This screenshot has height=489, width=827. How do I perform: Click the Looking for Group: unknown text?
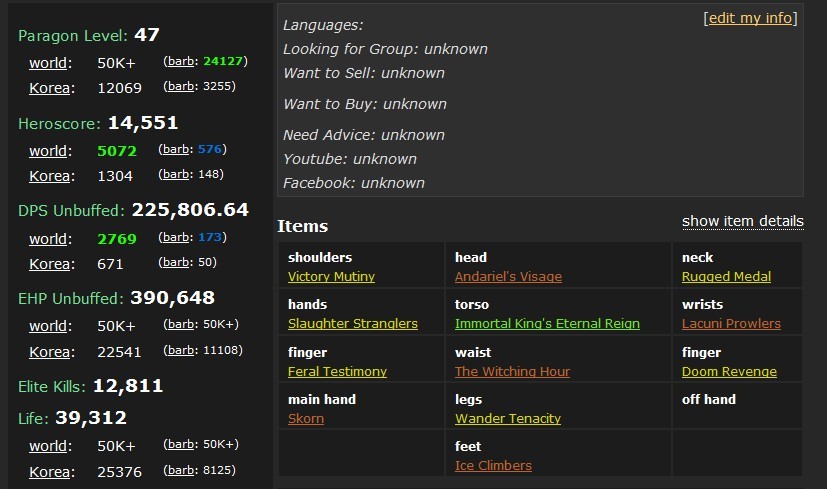click(385, 49)
